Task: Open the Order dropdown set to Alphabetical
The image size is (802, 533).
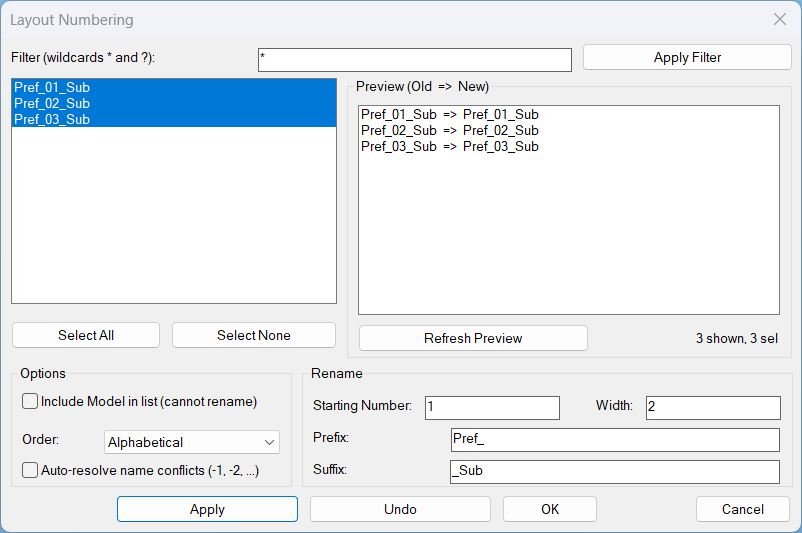Action: point(192,442)
